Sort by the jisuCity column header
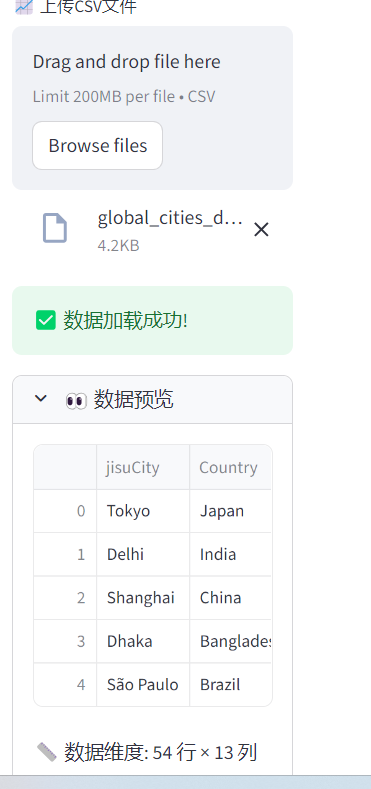Image resolution: width=371 pixels, height=789 pixels. coord(143,467)
